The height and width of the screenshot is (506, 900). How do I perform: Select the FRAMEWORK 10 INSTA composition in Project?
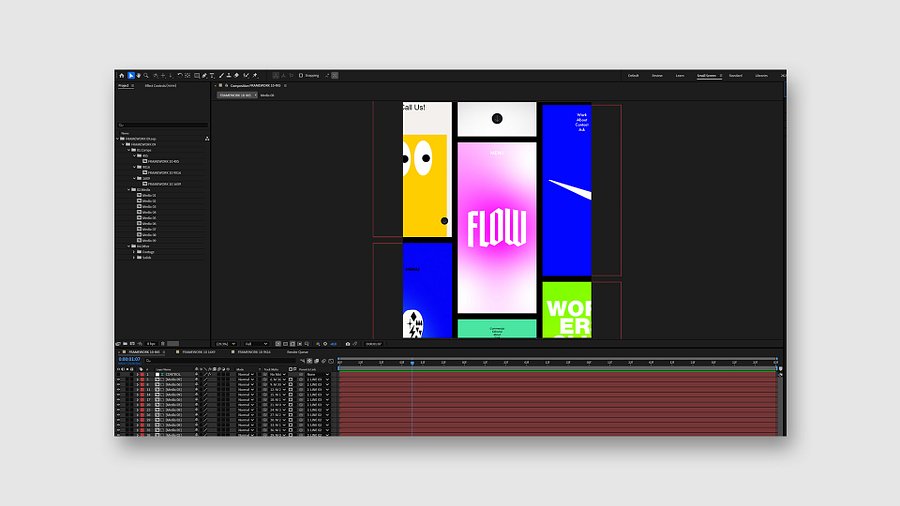tap(164, 173)
